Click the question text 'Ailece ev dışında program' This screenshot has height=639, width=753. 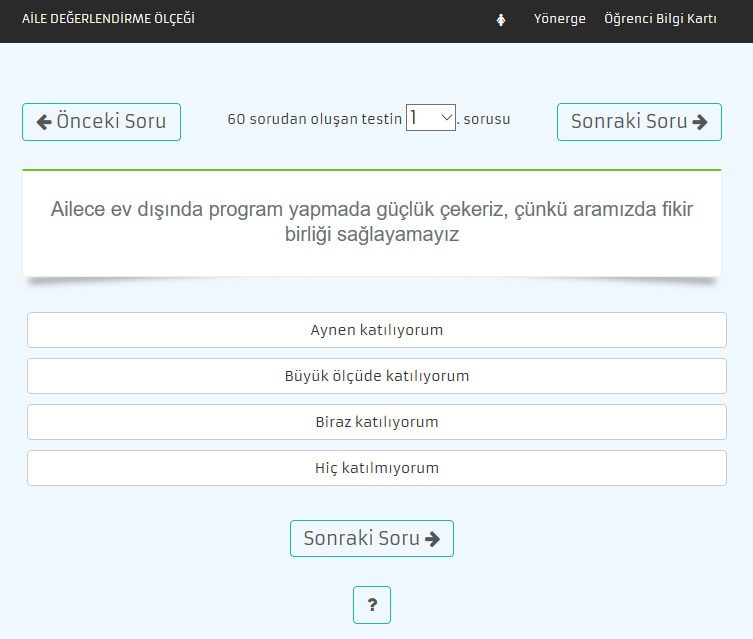(372, 222)
